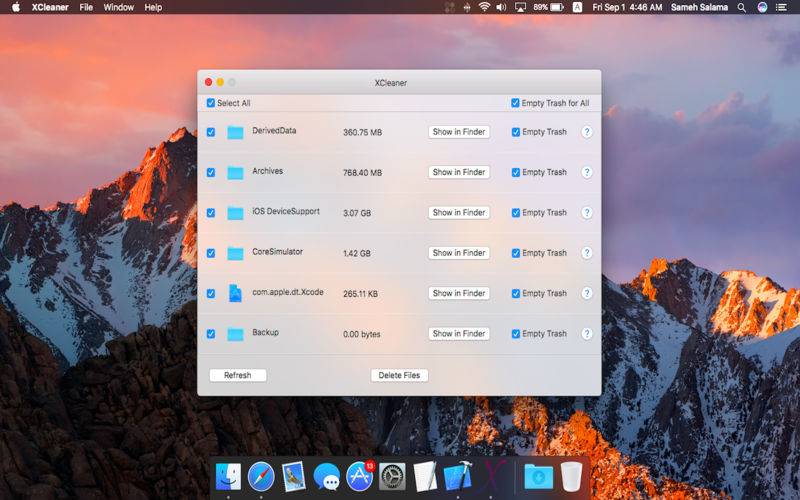Click the com.apple.dt.Xcode file icon
This screenshot has height=500, width=800.
(235, 293)
